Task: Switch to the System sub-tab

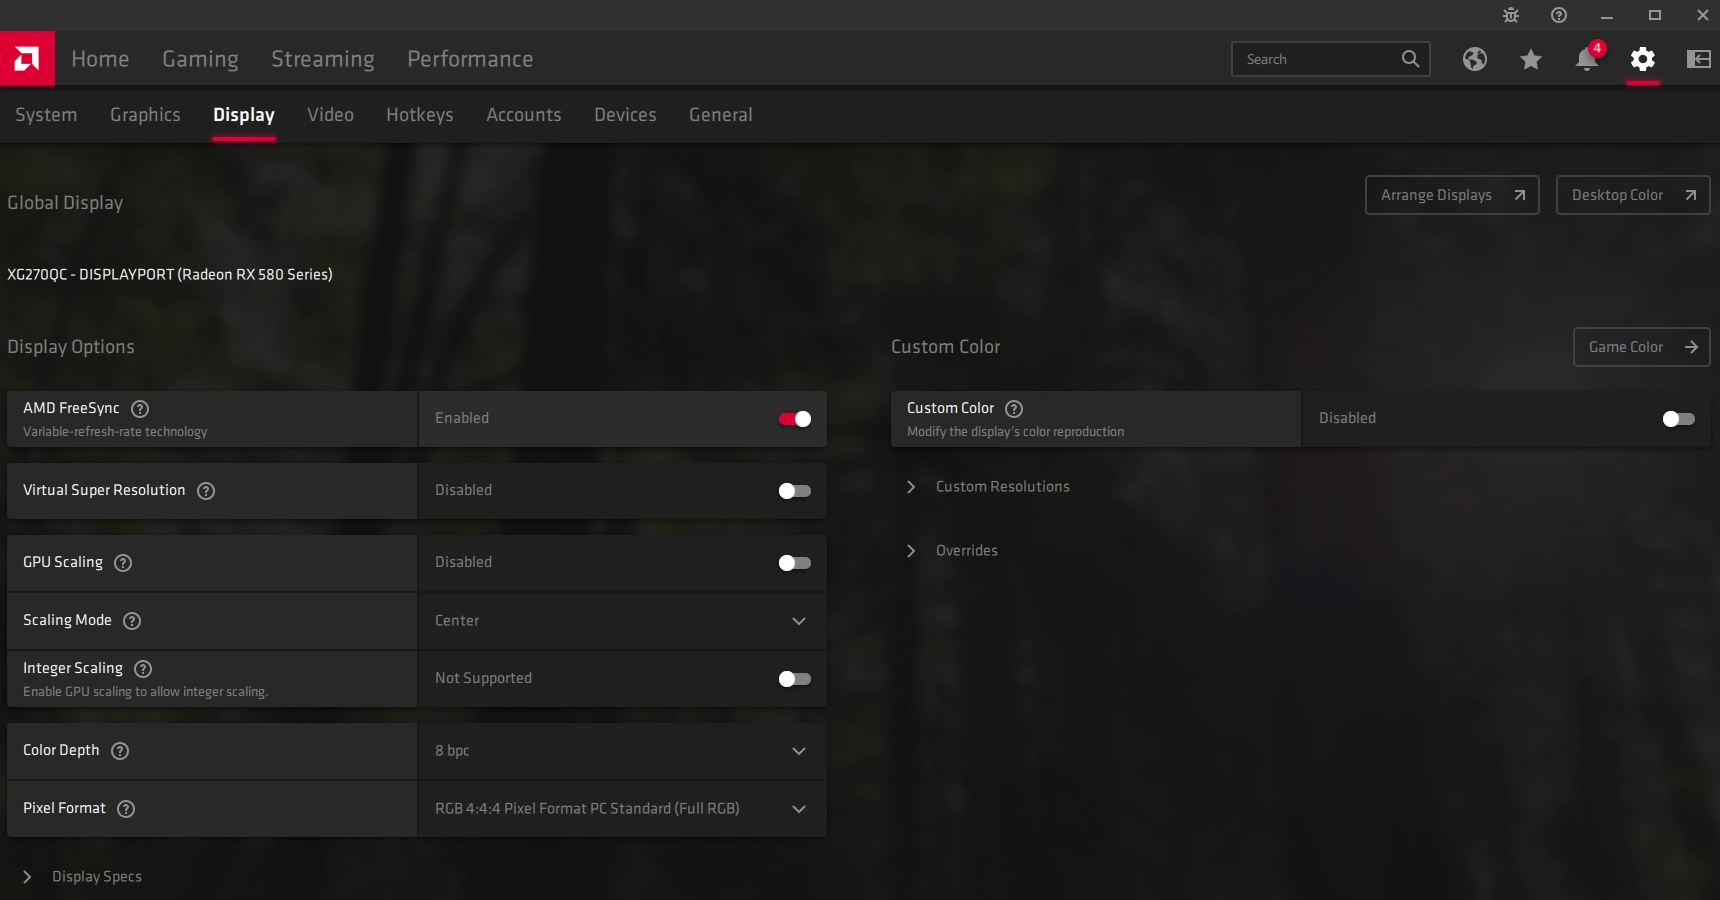Action: pos(46,115)
